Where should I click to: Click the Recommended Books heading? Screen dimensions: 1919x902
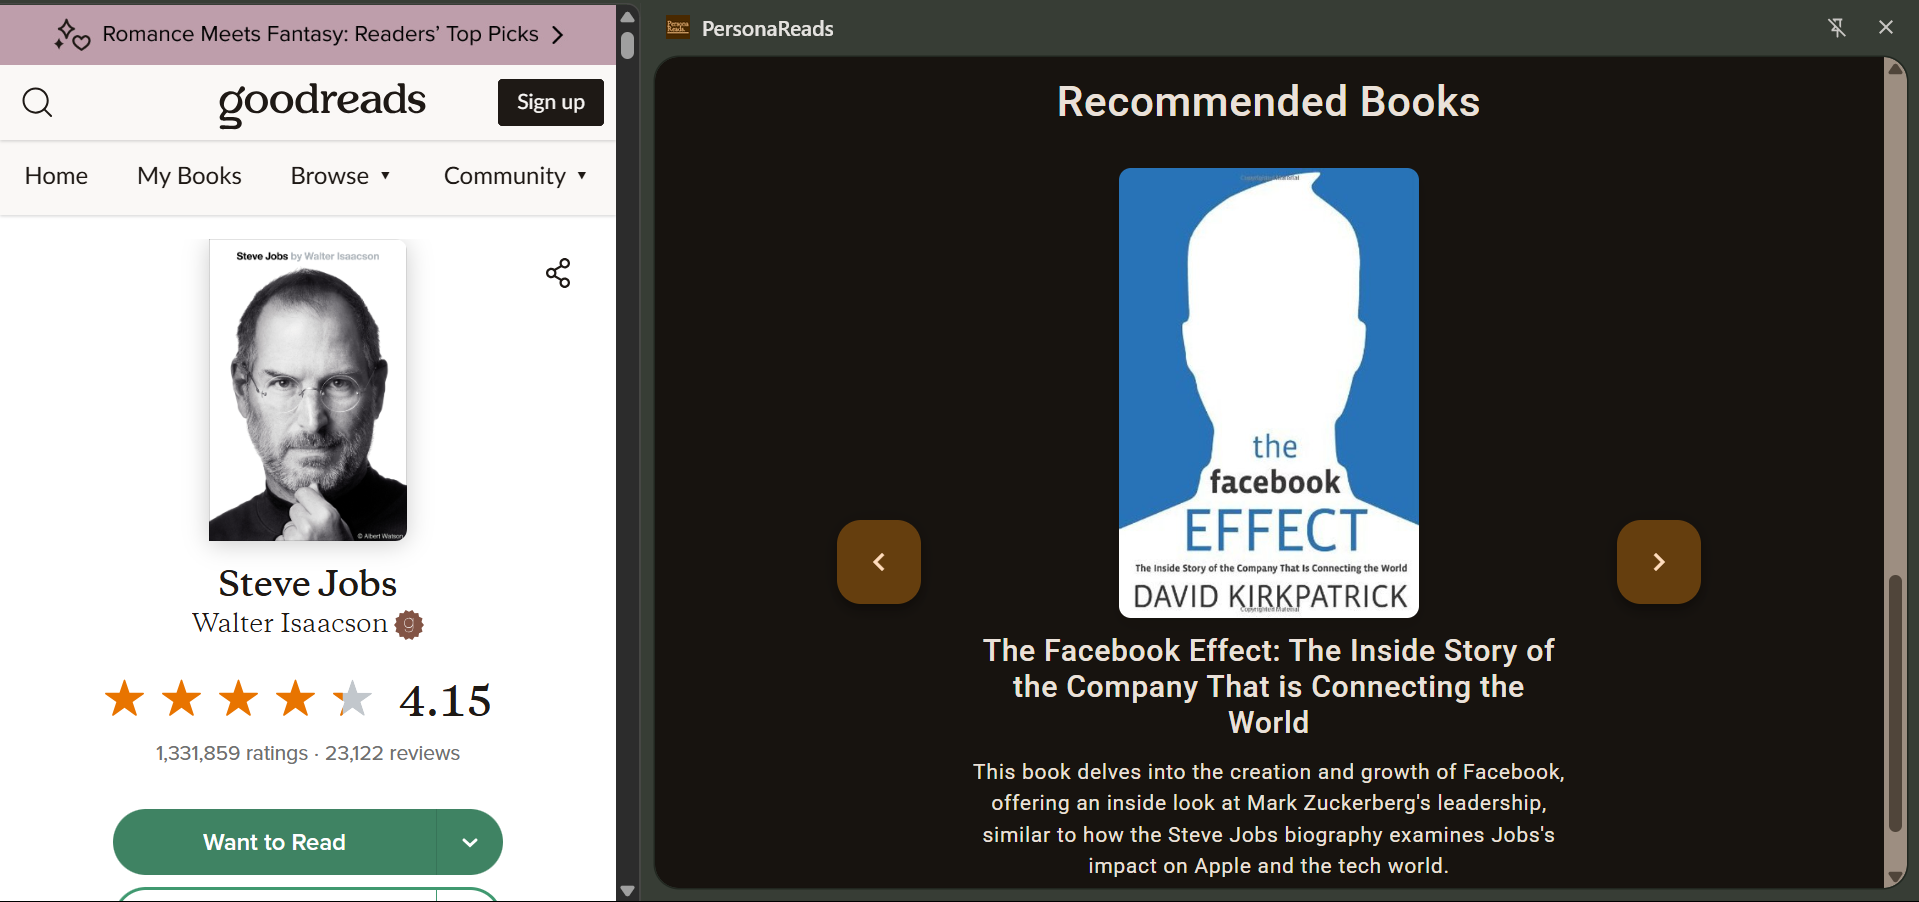tap(1269, 102)
